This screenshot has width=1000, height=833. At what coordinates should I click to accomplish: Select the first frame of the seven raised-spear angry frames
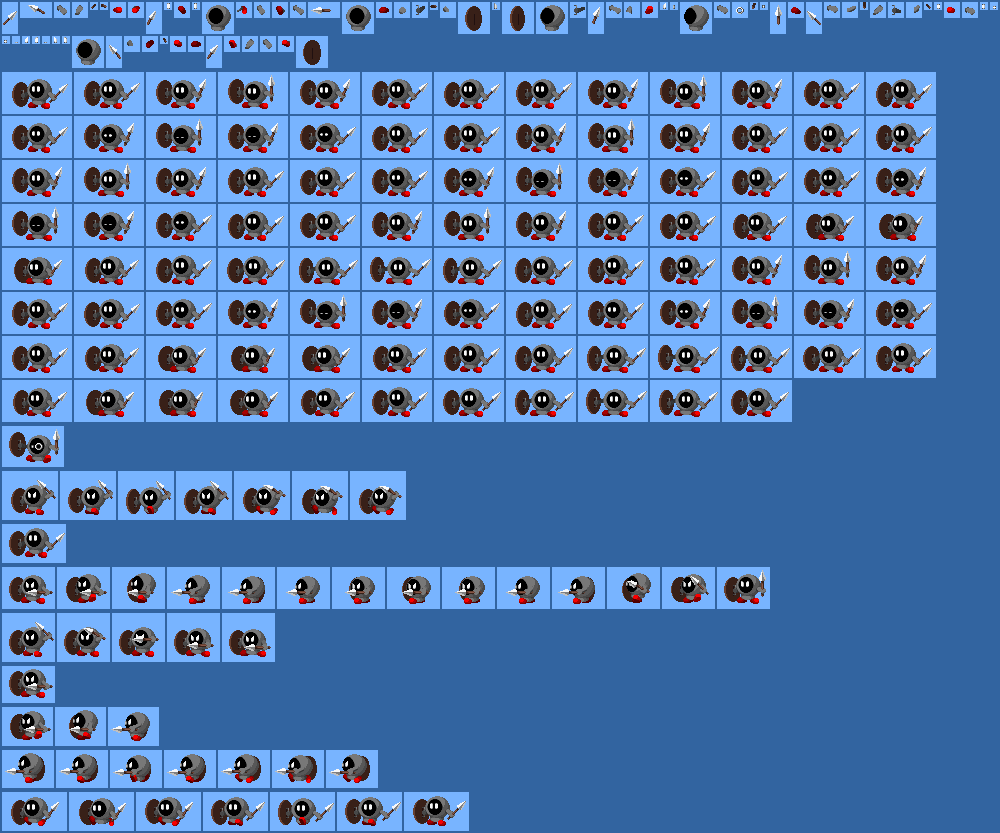(x=30, y=496)
